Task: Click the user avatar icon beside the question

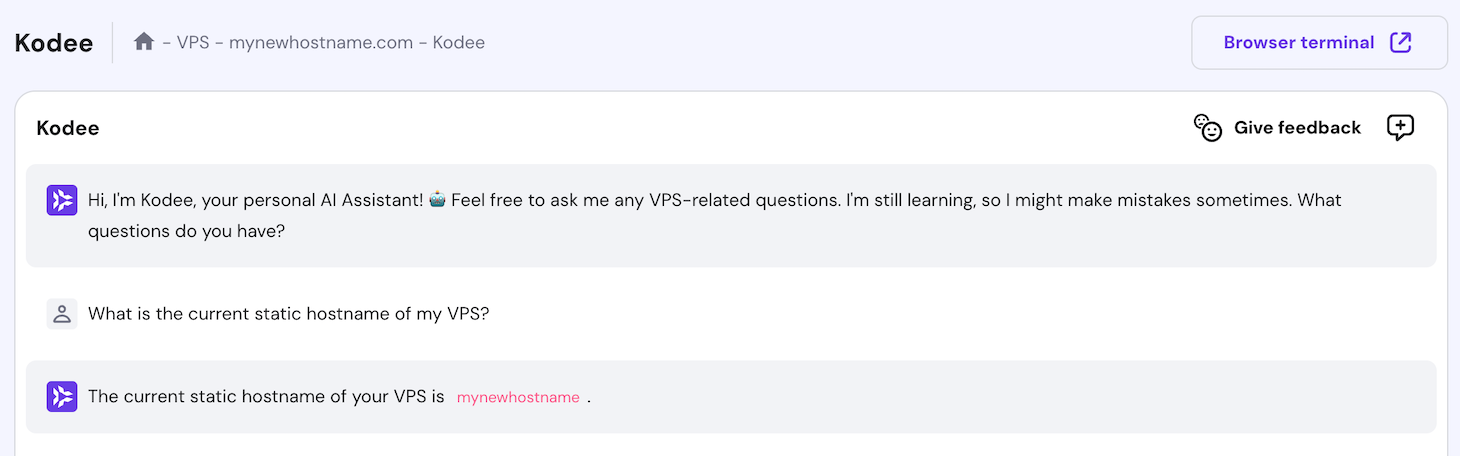Action: (x=62, y=314)
